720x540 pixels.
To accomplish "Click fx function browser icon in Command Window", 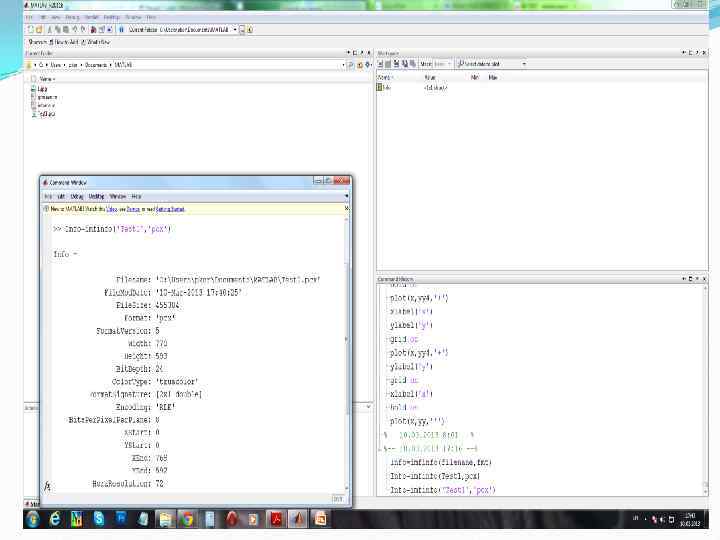I will coord(47,485).
